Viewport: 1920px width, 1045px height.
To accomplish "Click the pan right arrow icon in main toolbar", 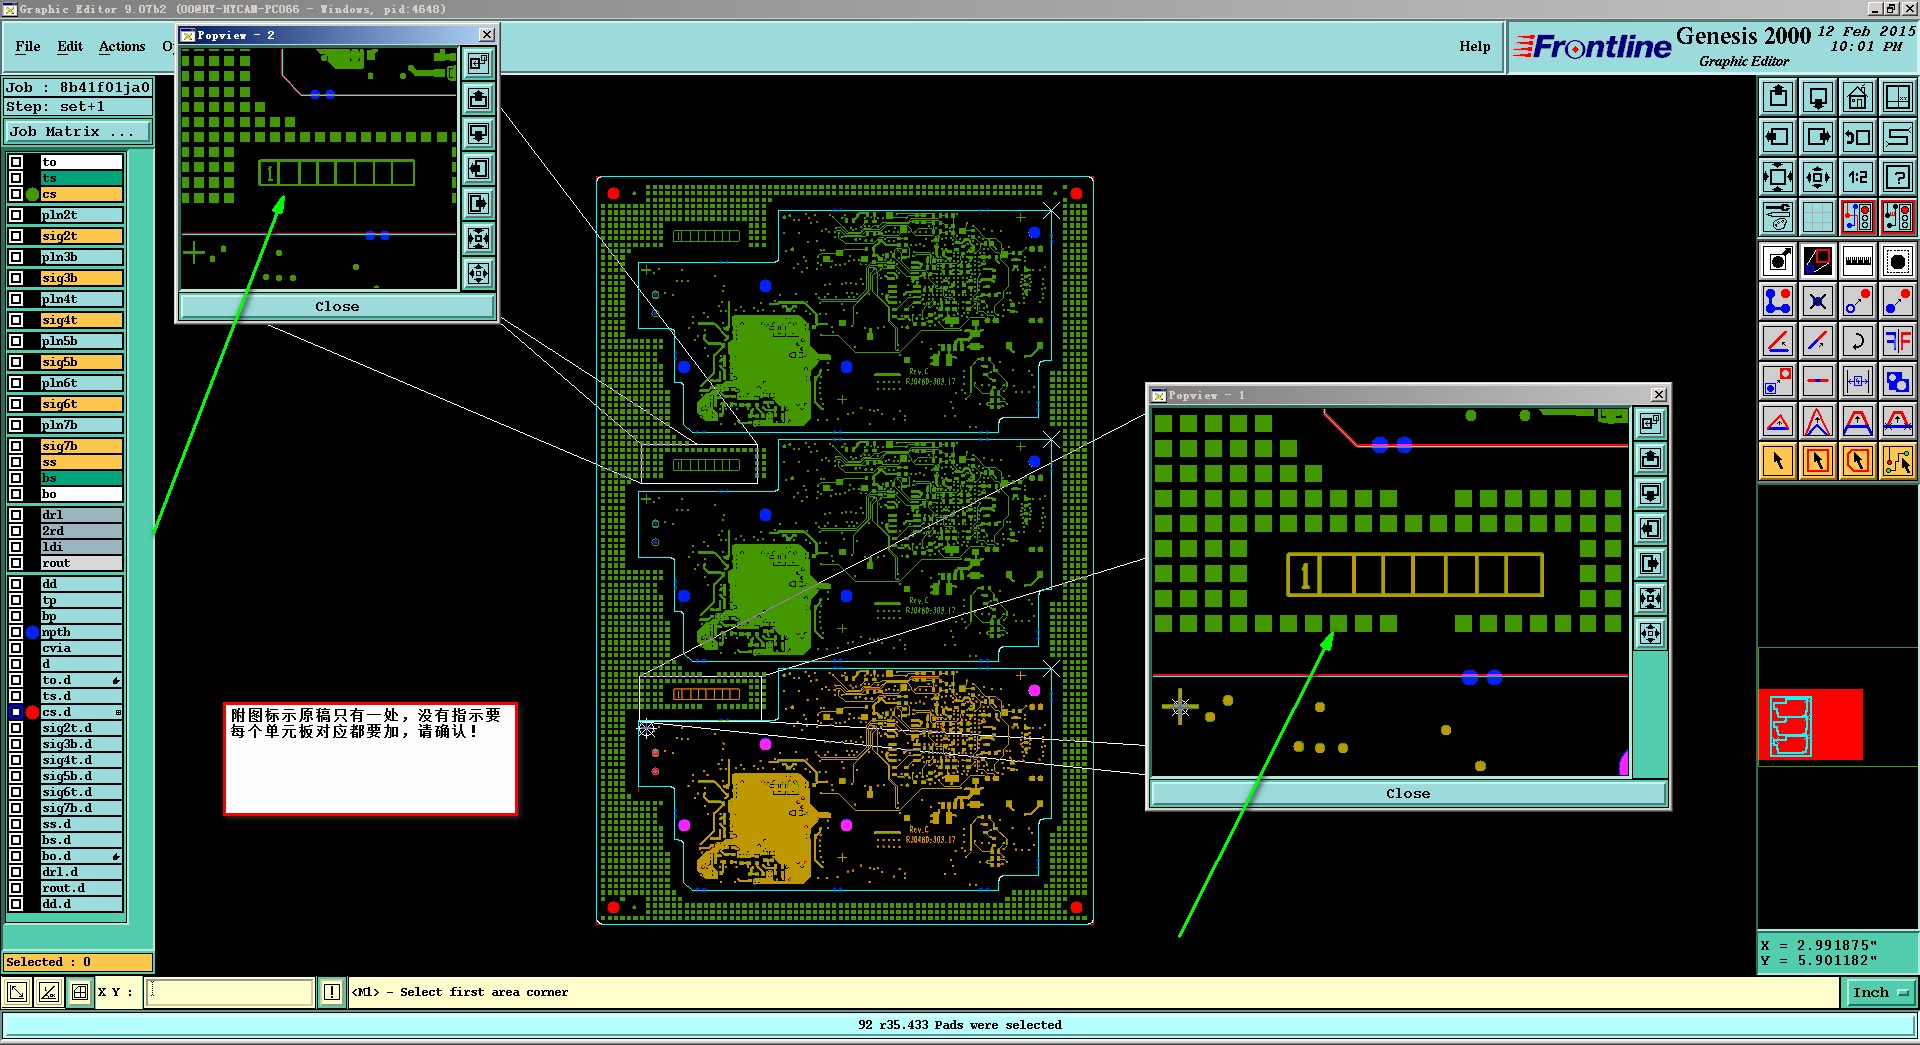I will 1818,137.
